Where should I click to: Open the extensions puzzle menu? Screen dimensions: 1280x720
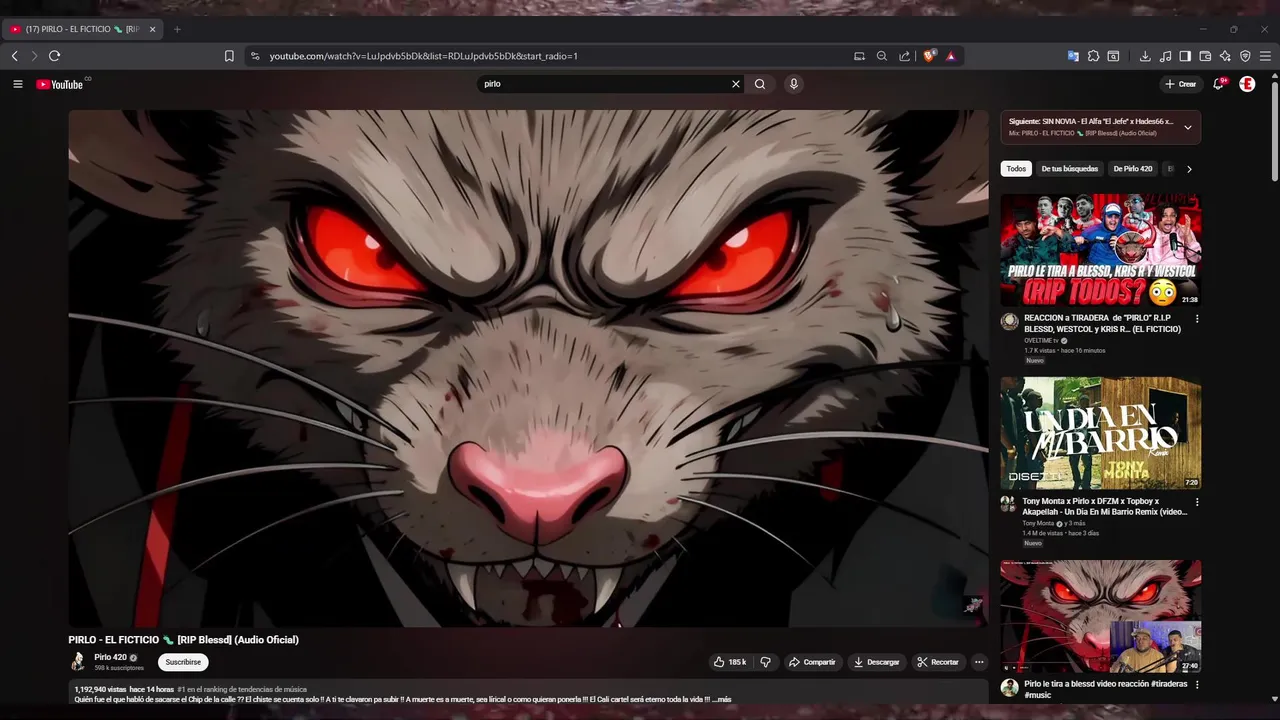click(1093, 56)
